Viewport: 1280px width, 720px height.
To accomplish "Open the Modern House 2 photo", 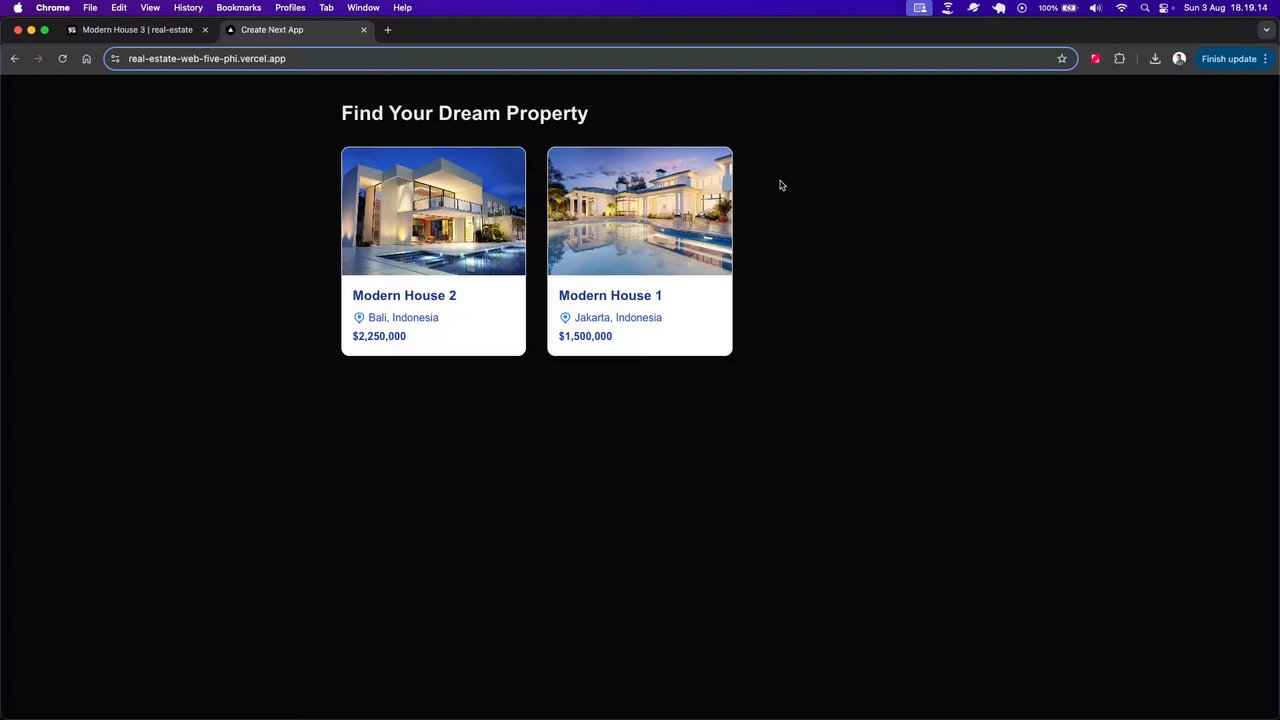I will tap(433, 211).
